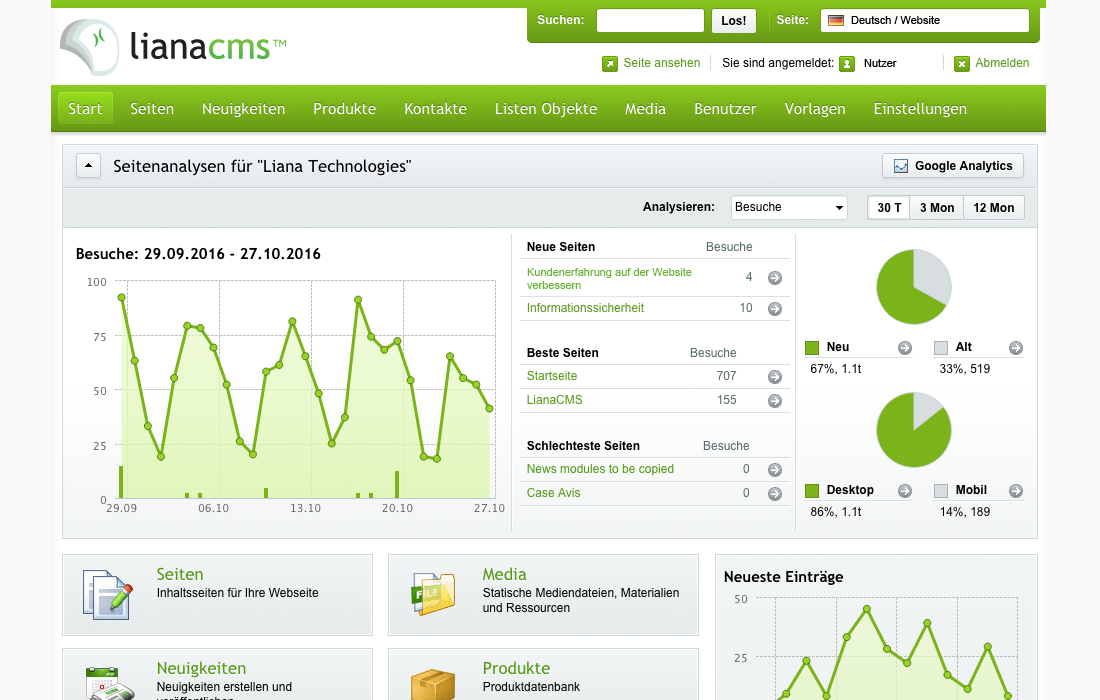Open arrow icon for Startseite row
Screen dimensions: 1100x700
(774, 377)
